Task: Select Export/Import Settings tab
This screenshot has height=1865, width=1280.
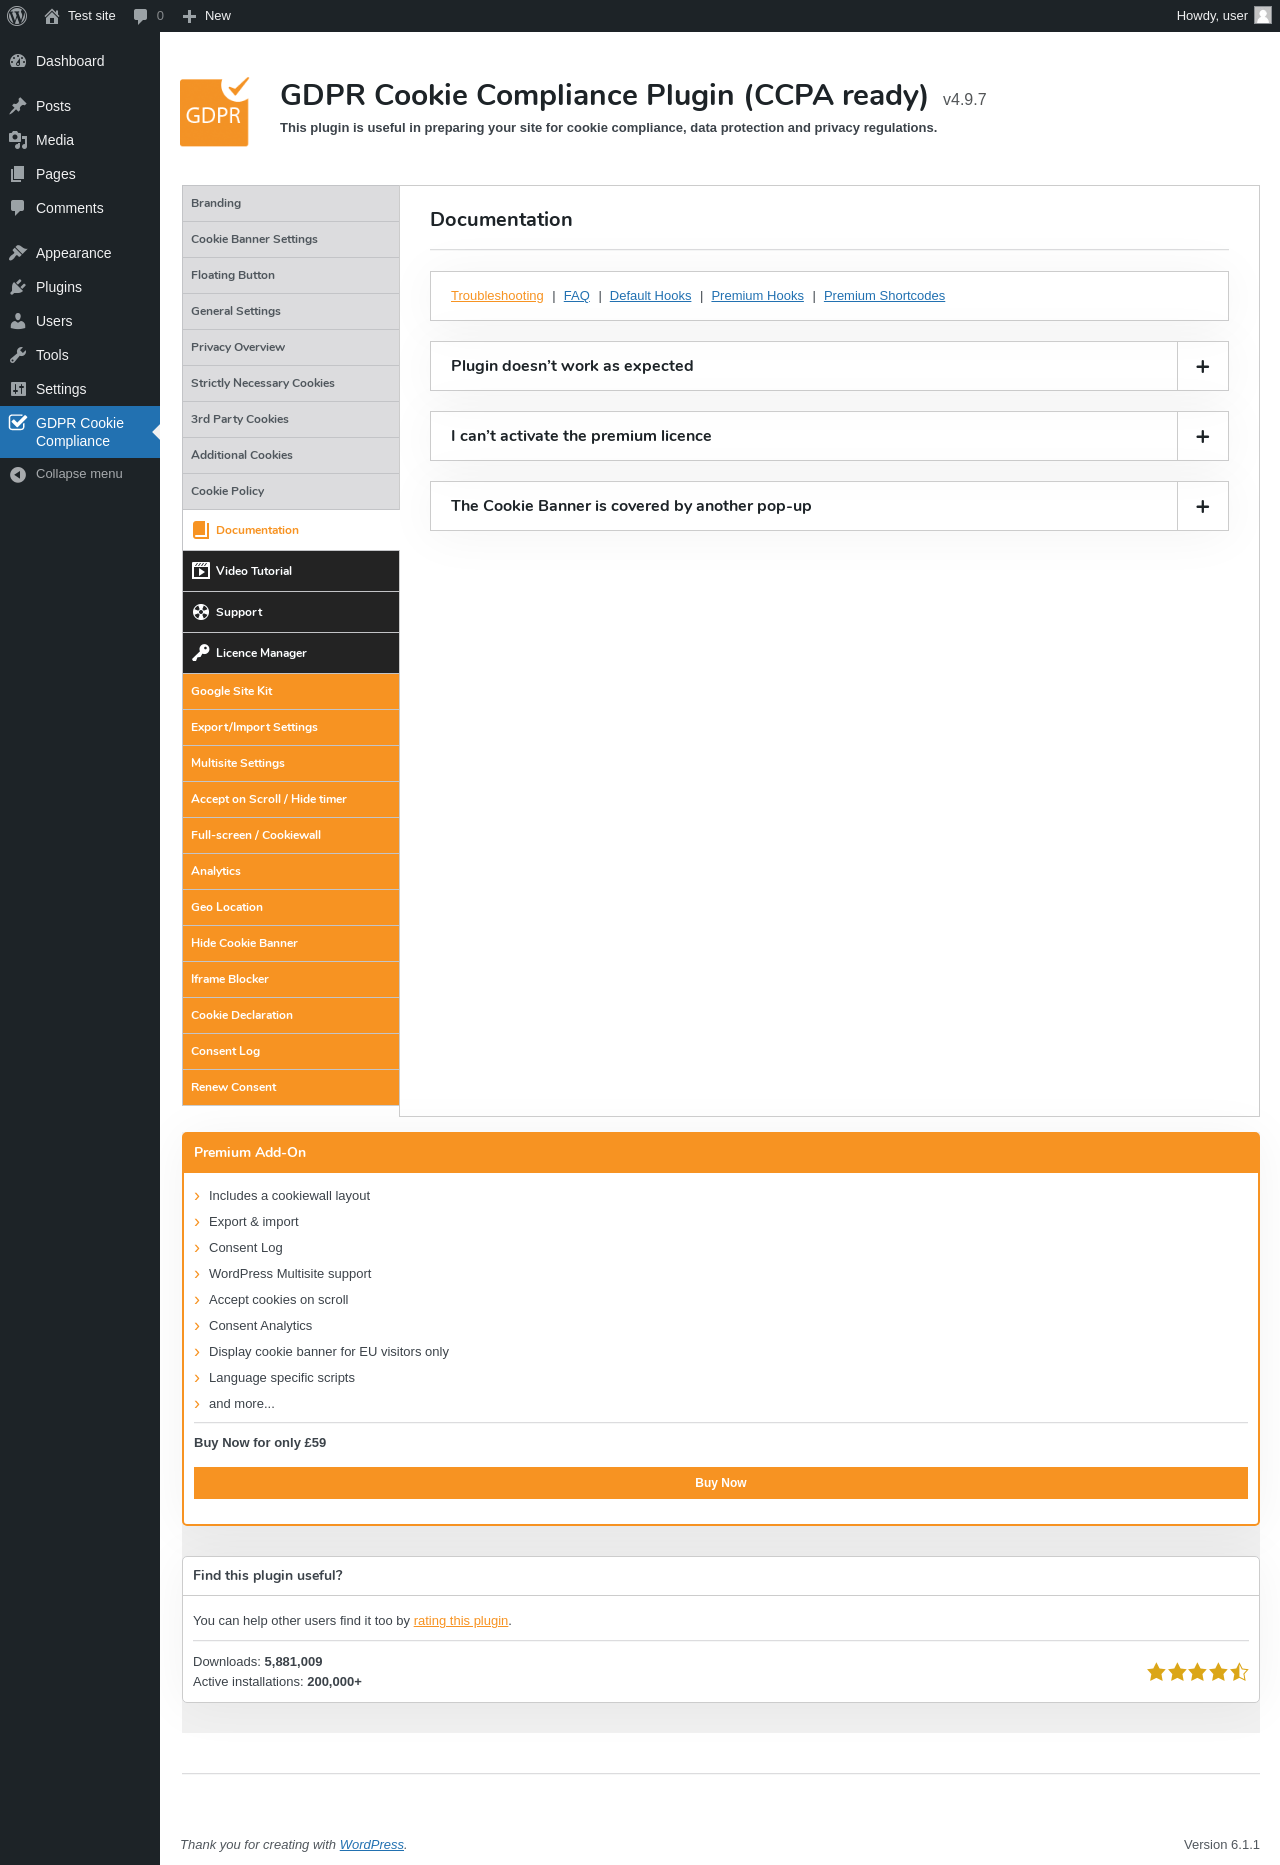Action: point(291,727)
